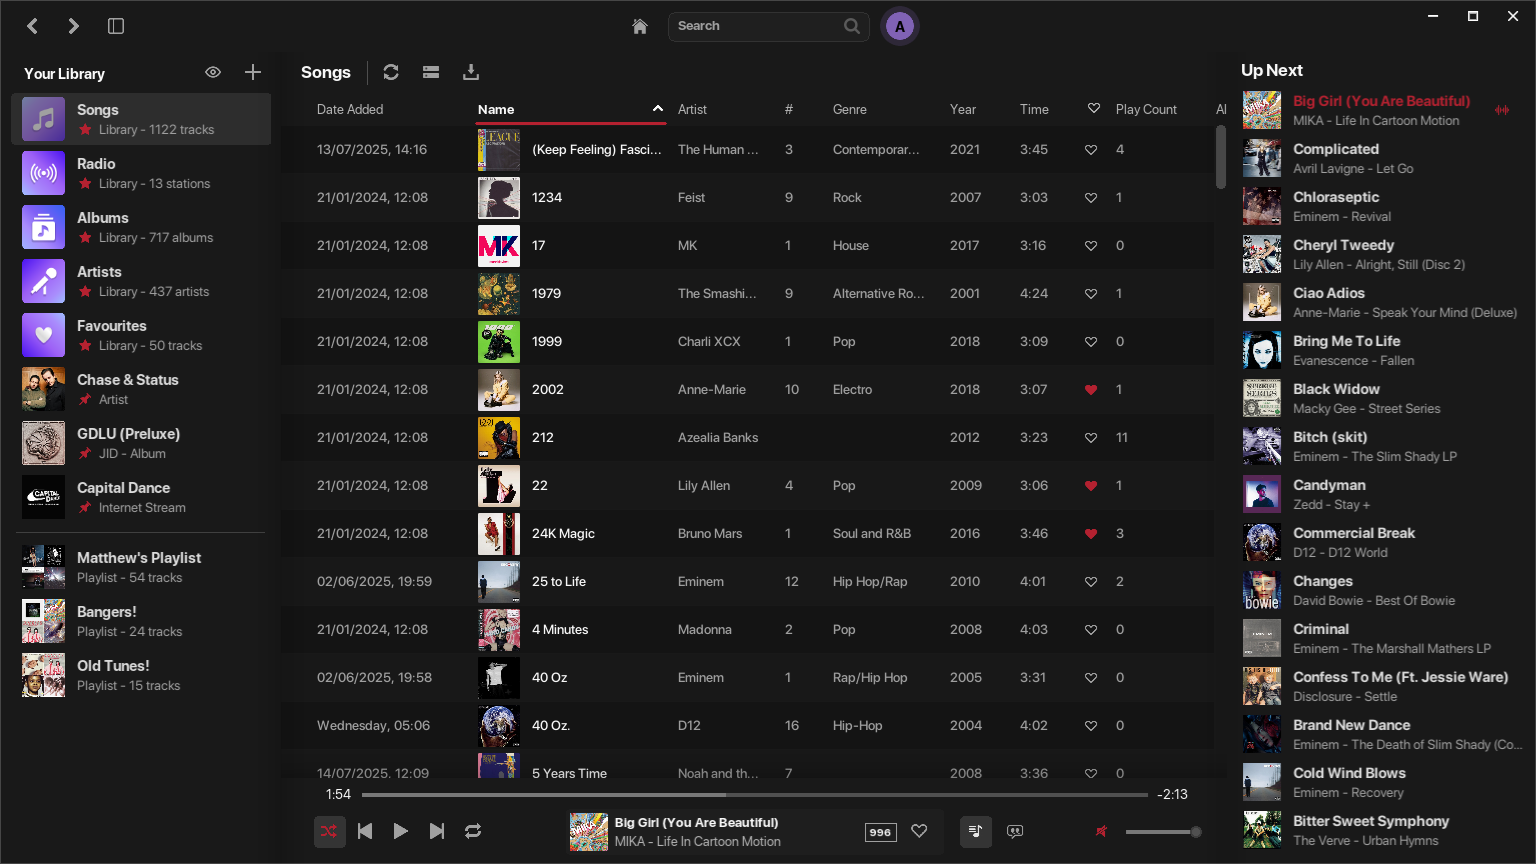
Task: Favourite the song 25 to Life
Action: [x=1091, y=582]
